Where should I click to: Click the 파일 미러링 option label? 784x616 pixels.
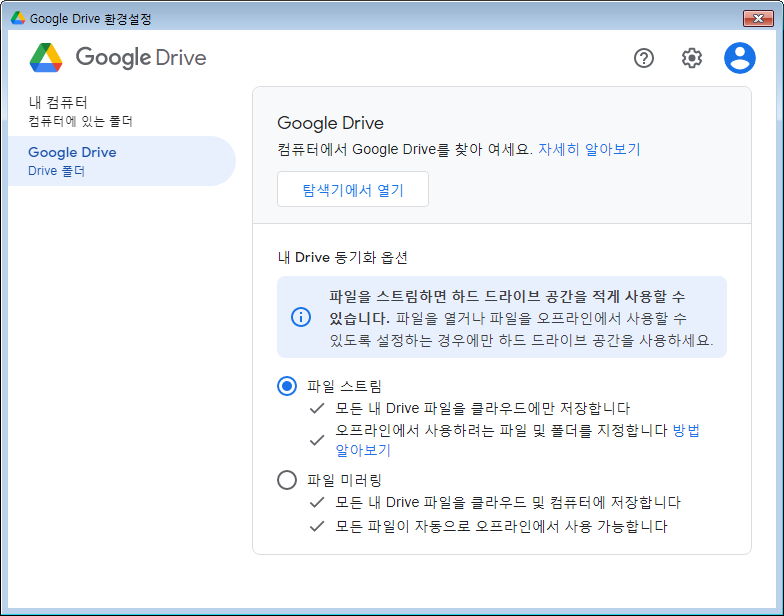tap(344, 480)
